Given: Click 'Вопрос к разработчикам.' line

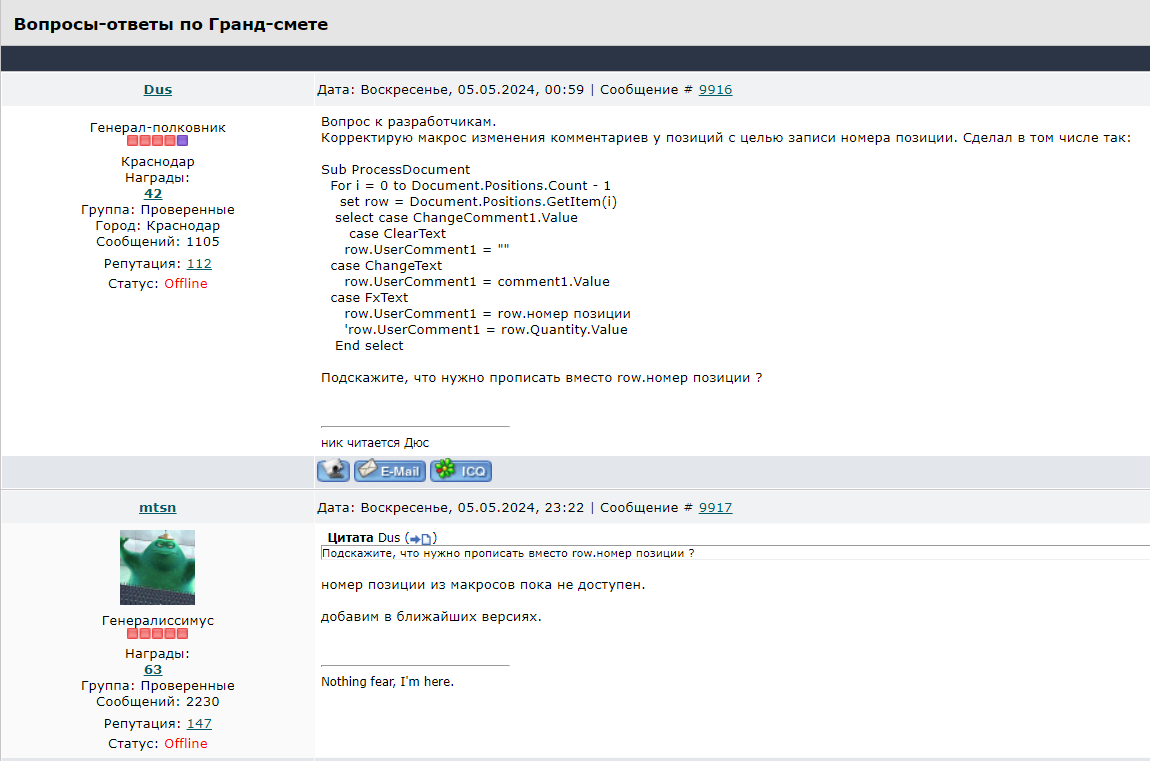Looking at the screenshot, I should coord(409,122).
